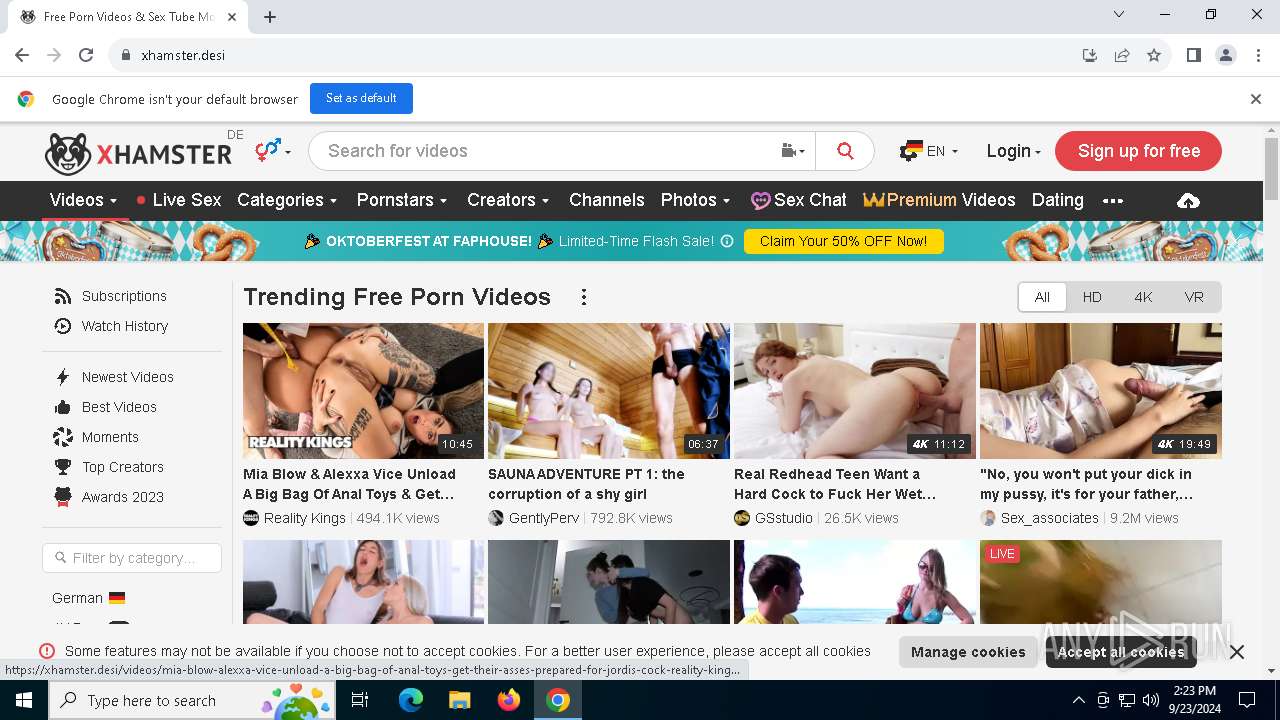
Task: Open the Dating navigation item
Action: pyautogui.click(x=1057, y=200)
